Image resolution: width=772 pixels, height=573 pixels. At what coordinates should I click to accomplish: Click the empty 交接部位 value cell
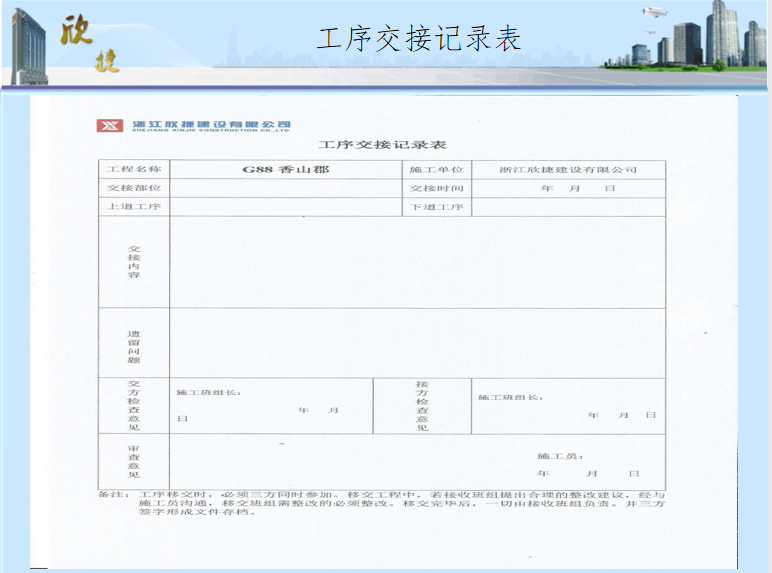[285, 188]
